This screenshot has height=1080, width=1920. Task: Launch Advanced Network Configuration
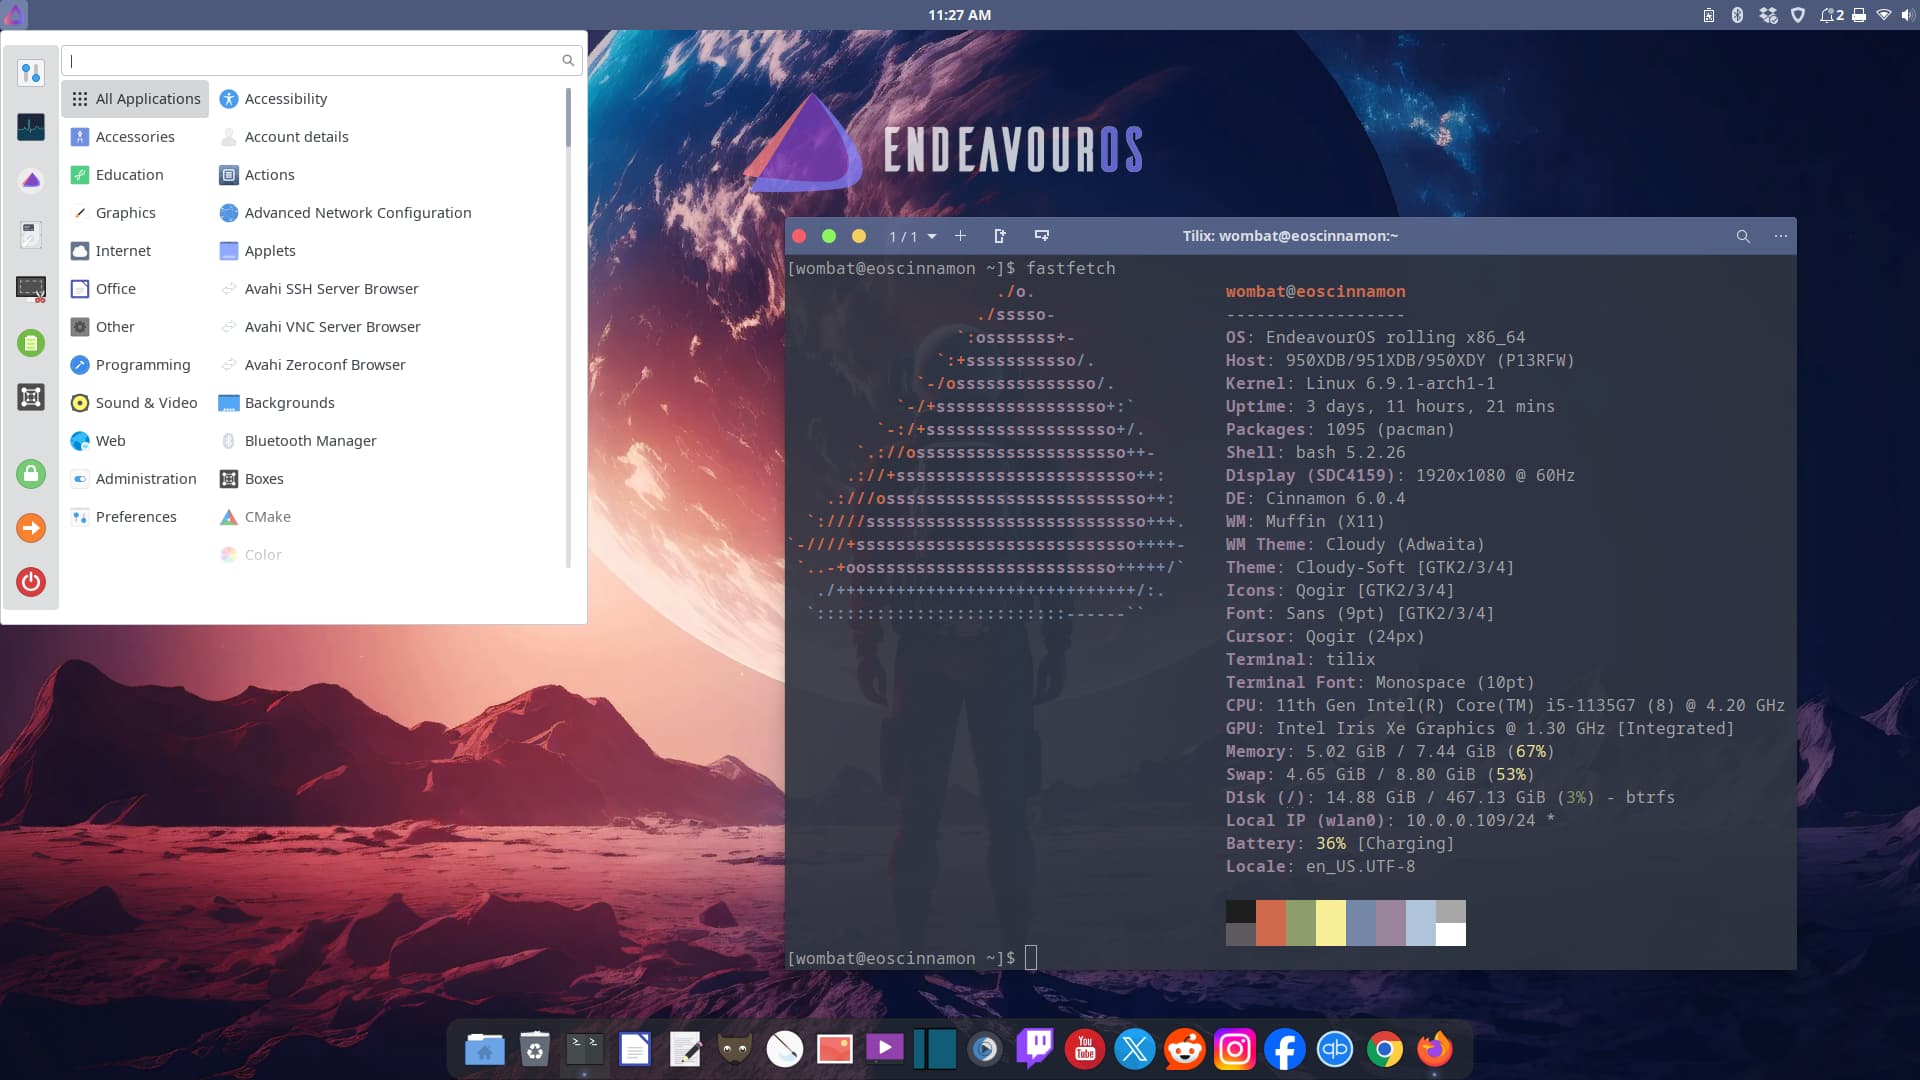point(357,213)
